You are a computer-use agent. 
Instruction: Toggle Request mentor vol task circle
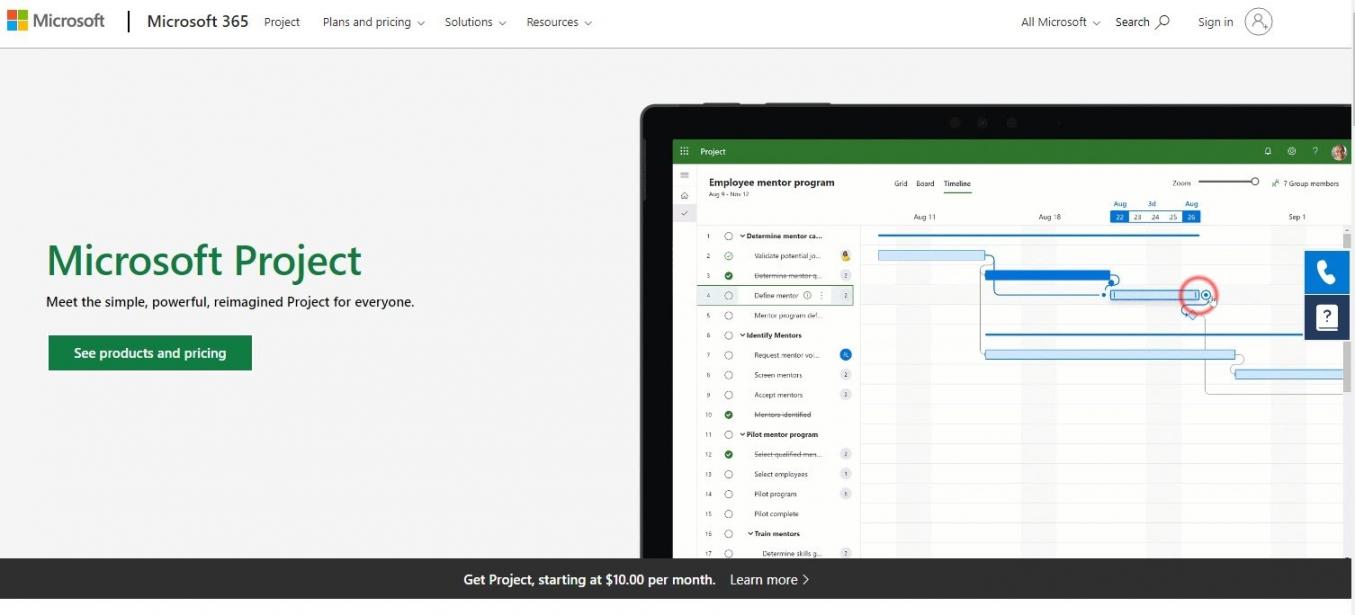(729, 355)
